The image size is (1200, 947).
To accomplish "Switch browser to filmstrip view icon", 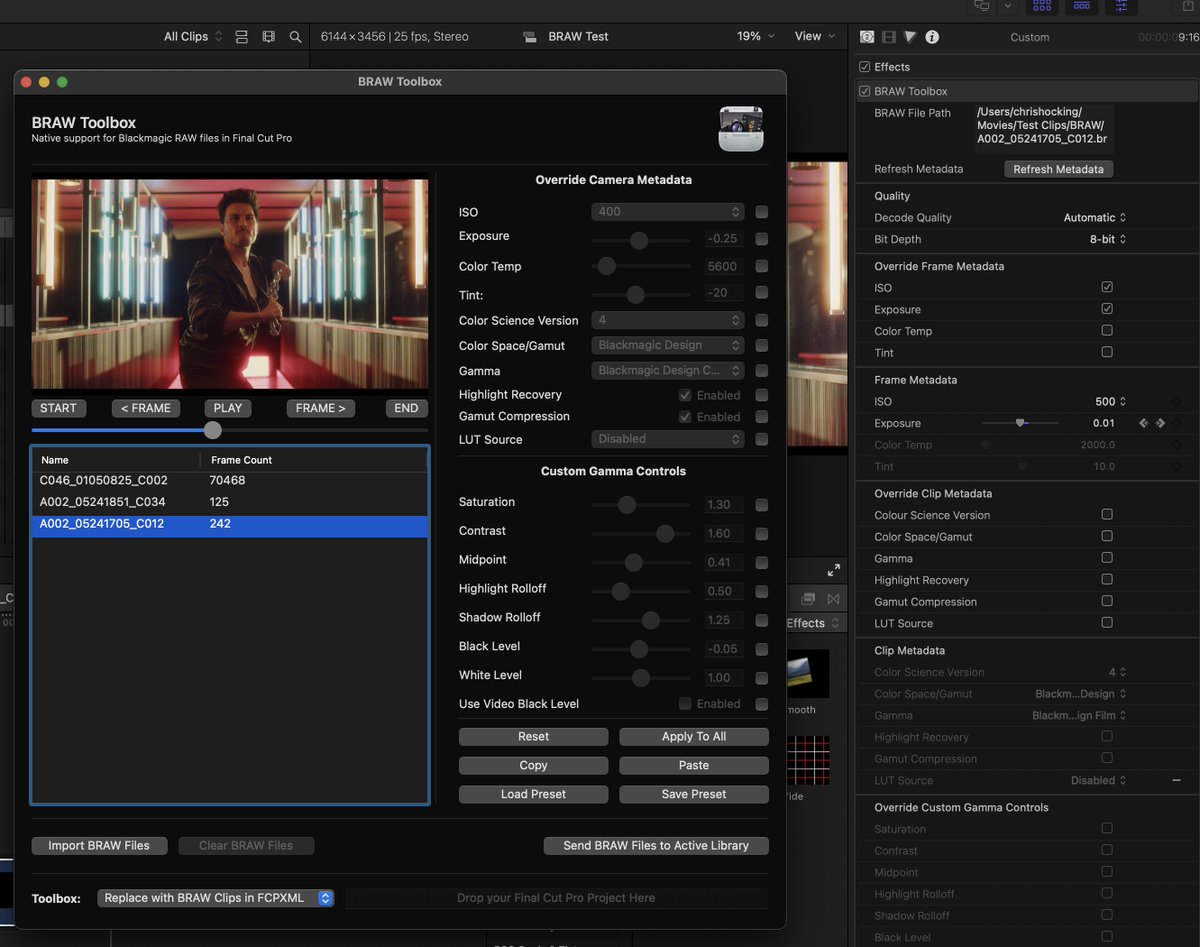I will [268, 37].
